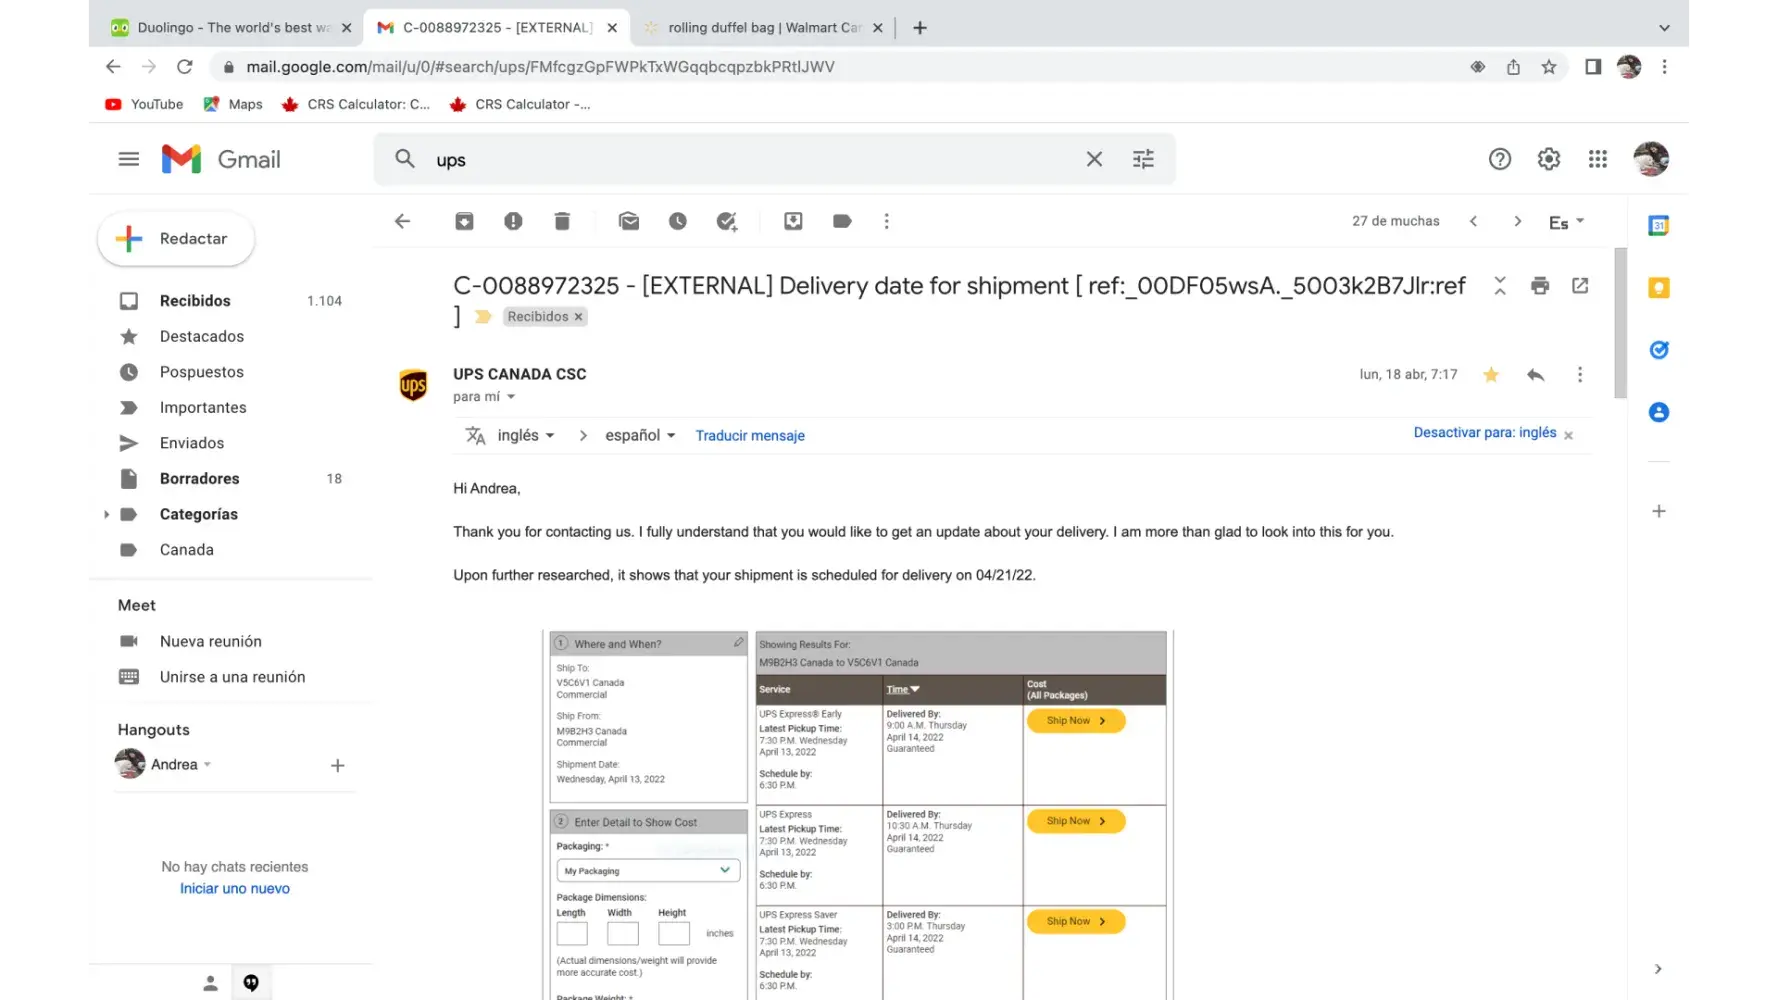Add email to Tasks

click(727, 221)
